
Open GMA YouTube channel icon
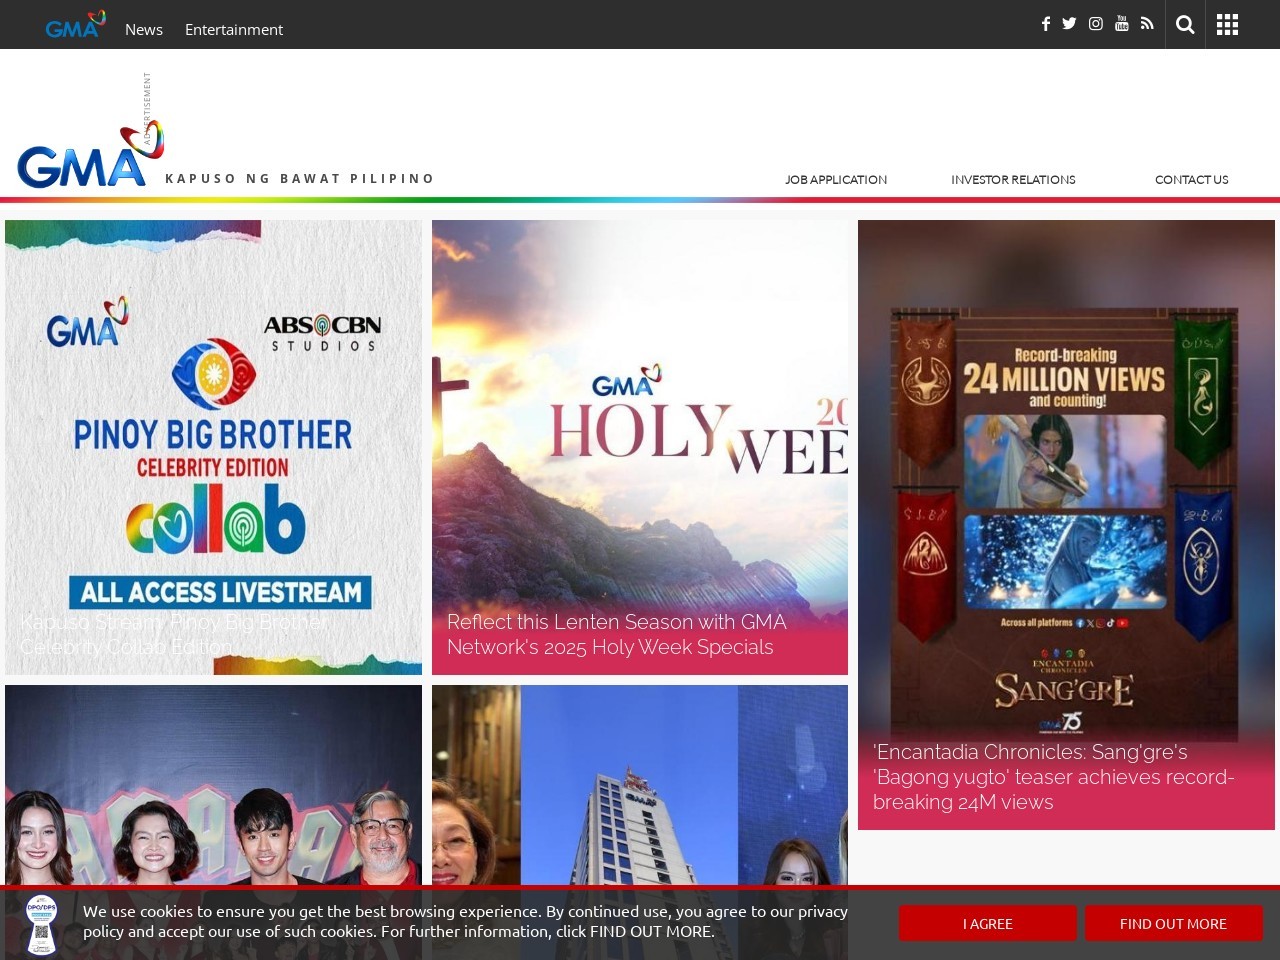(x=1122, y=24)
